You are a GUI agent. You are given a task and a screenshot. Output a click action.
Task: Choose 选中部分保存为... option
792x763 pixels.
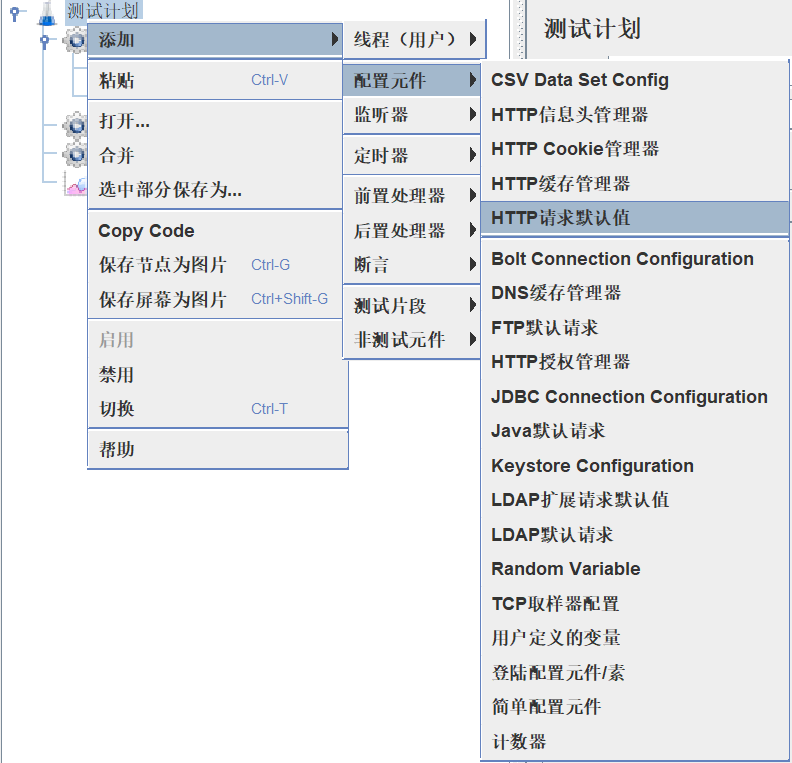(215, 190)
